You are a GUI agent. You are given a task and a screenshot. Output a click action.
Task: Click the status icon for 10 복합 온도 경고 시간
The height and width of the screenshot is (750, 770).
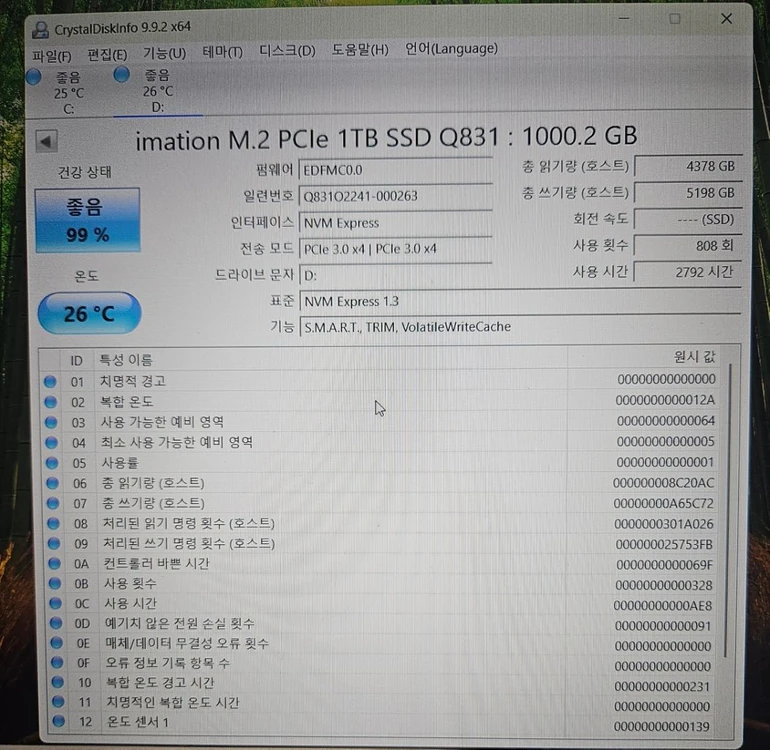click(57, 682)
